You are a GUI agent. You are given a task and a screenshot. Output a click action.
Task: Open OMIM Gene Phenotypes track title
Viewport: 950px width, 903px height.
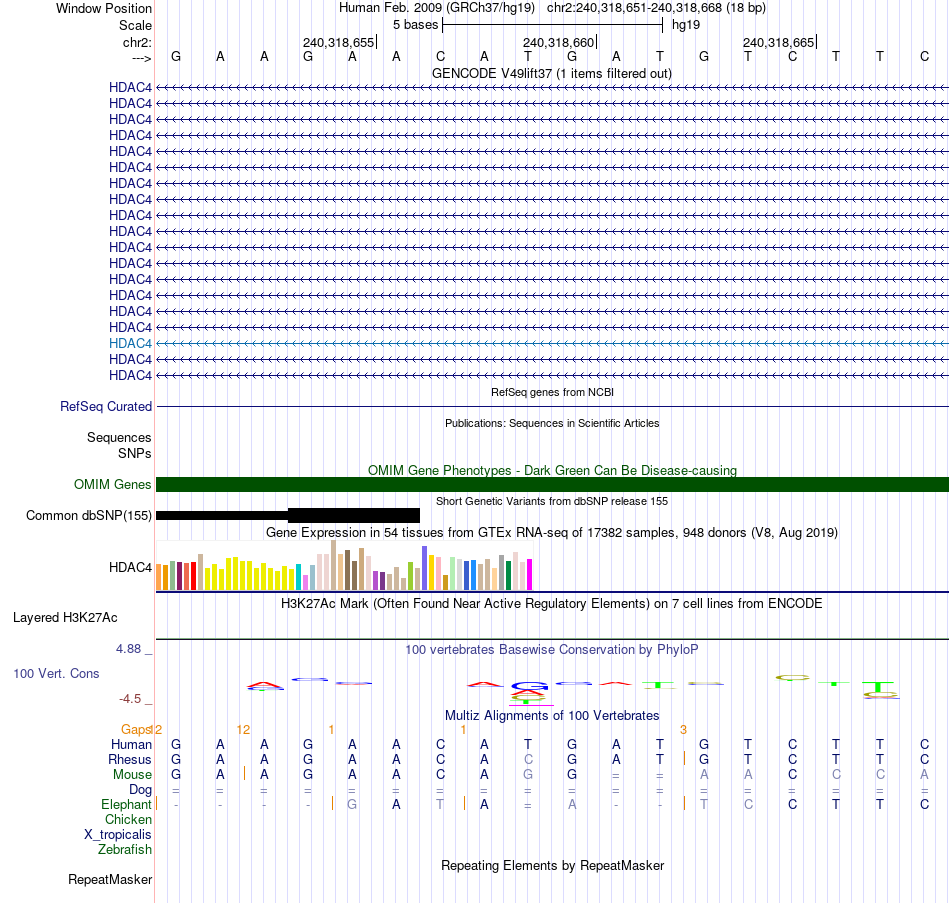pos(552,470)
